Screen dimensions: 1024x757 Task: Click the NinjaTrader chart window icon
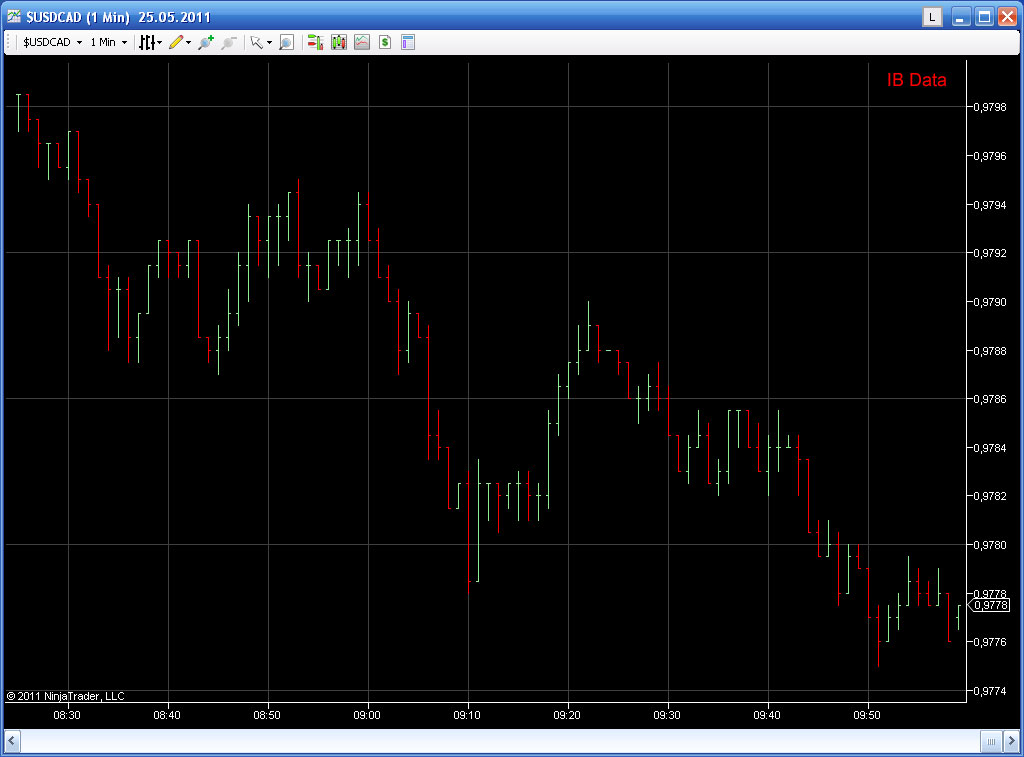(14, 16)
